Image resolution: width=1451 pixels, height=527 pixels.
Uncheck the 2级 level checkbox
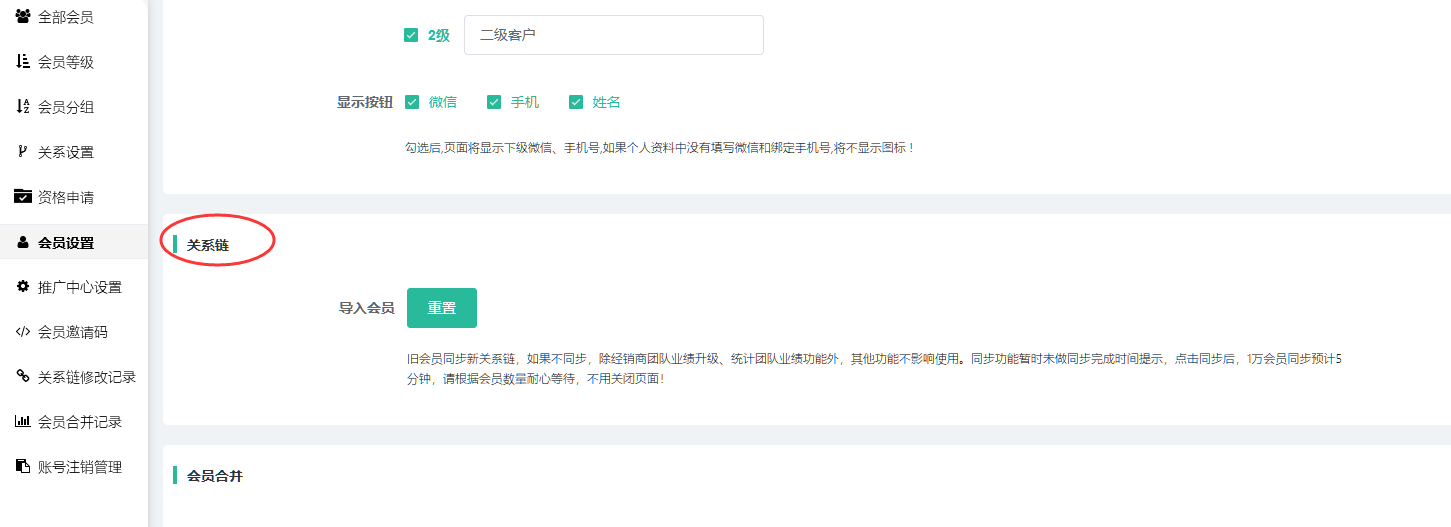point(411,35)
